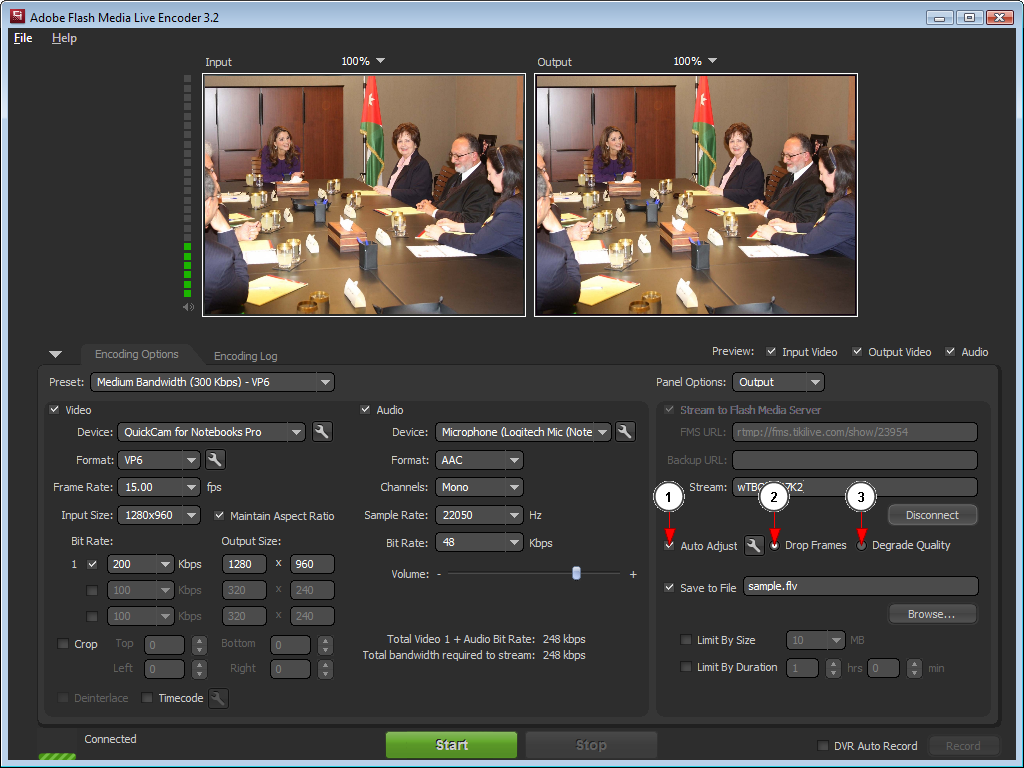Open video Bit Rate 200 Kbps dropdown

(x=140, y=564)
